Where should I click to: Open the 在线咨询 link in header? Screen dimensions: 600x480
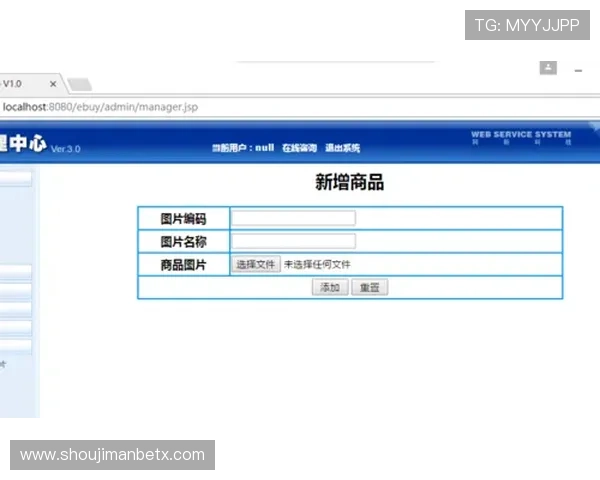coord(299,148)
